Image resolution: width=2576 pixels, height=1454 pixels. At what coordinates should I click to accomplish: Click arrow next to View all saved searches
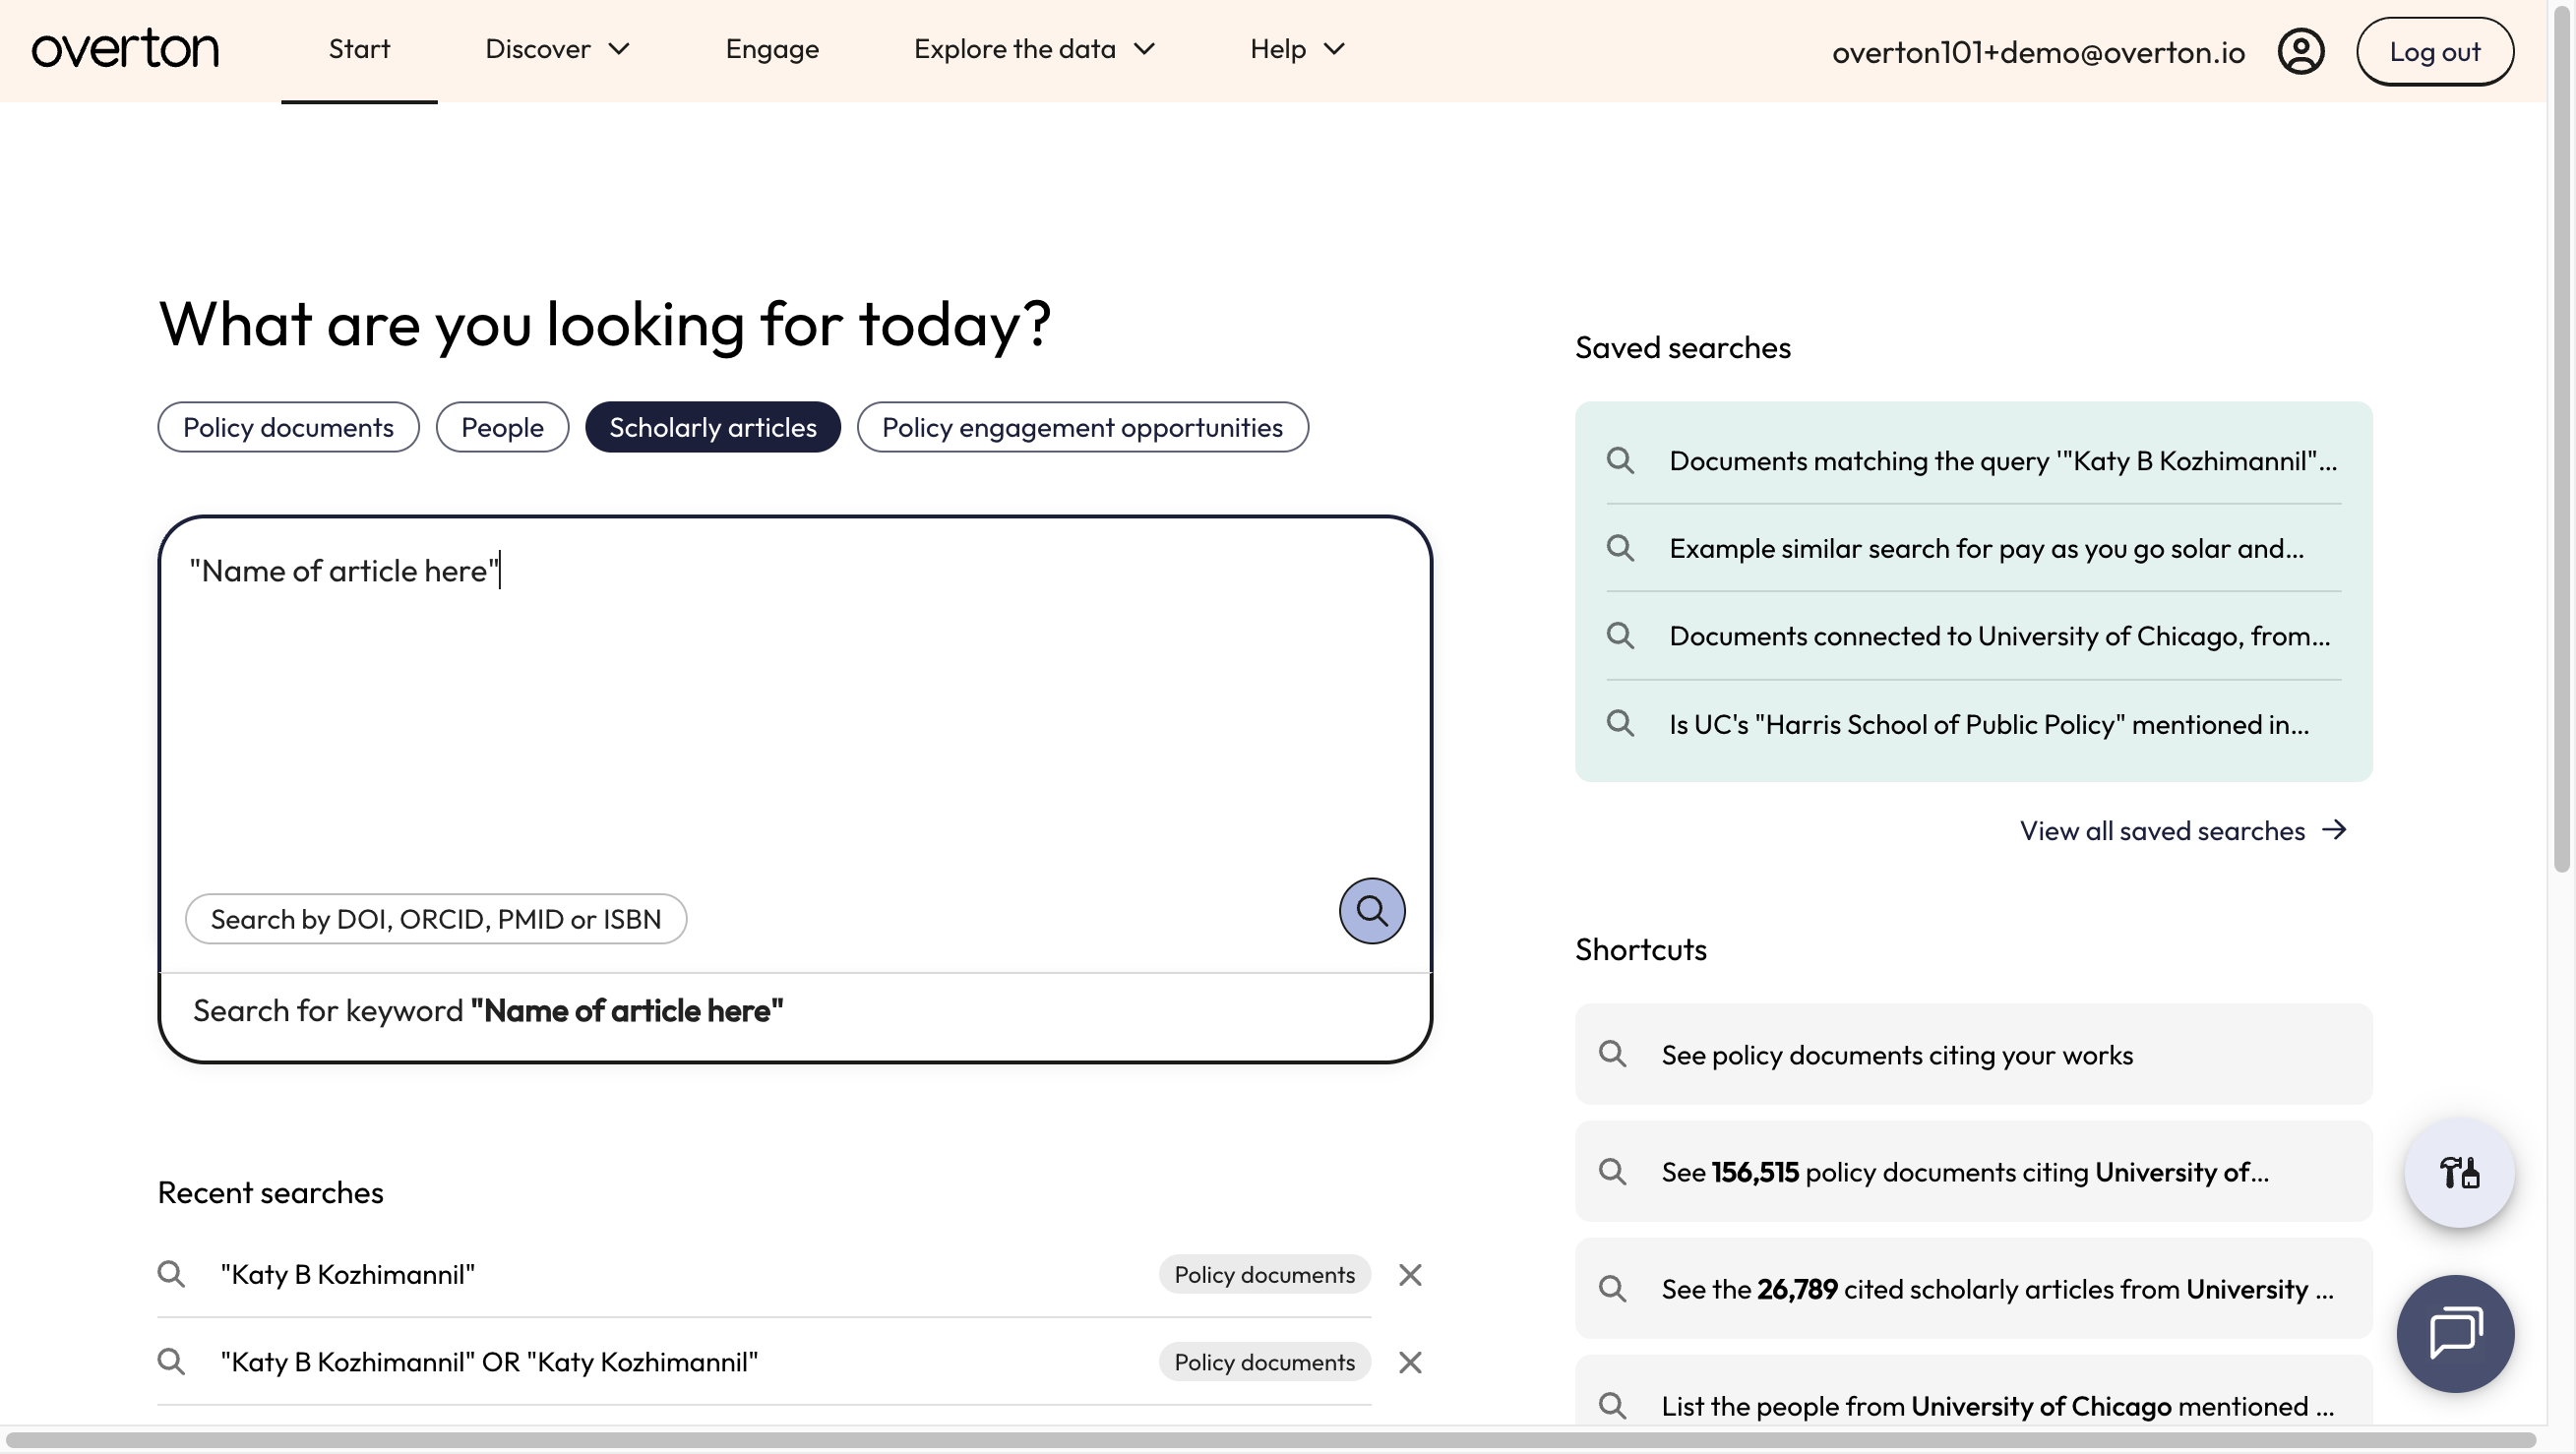tap(2334, 829)
